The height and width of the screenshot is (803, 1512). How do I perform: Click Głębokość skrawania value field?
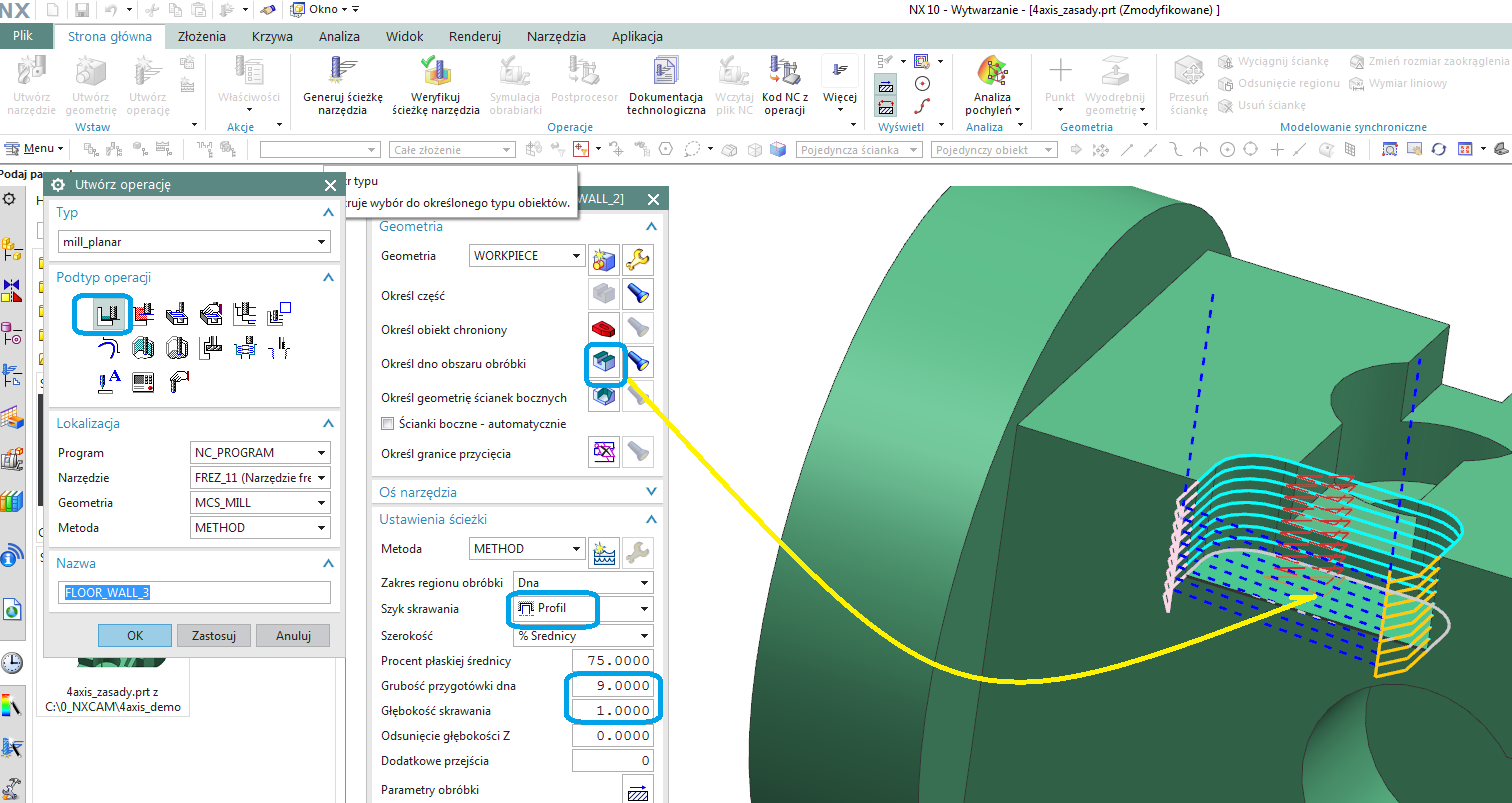click(x=613, y=711)
